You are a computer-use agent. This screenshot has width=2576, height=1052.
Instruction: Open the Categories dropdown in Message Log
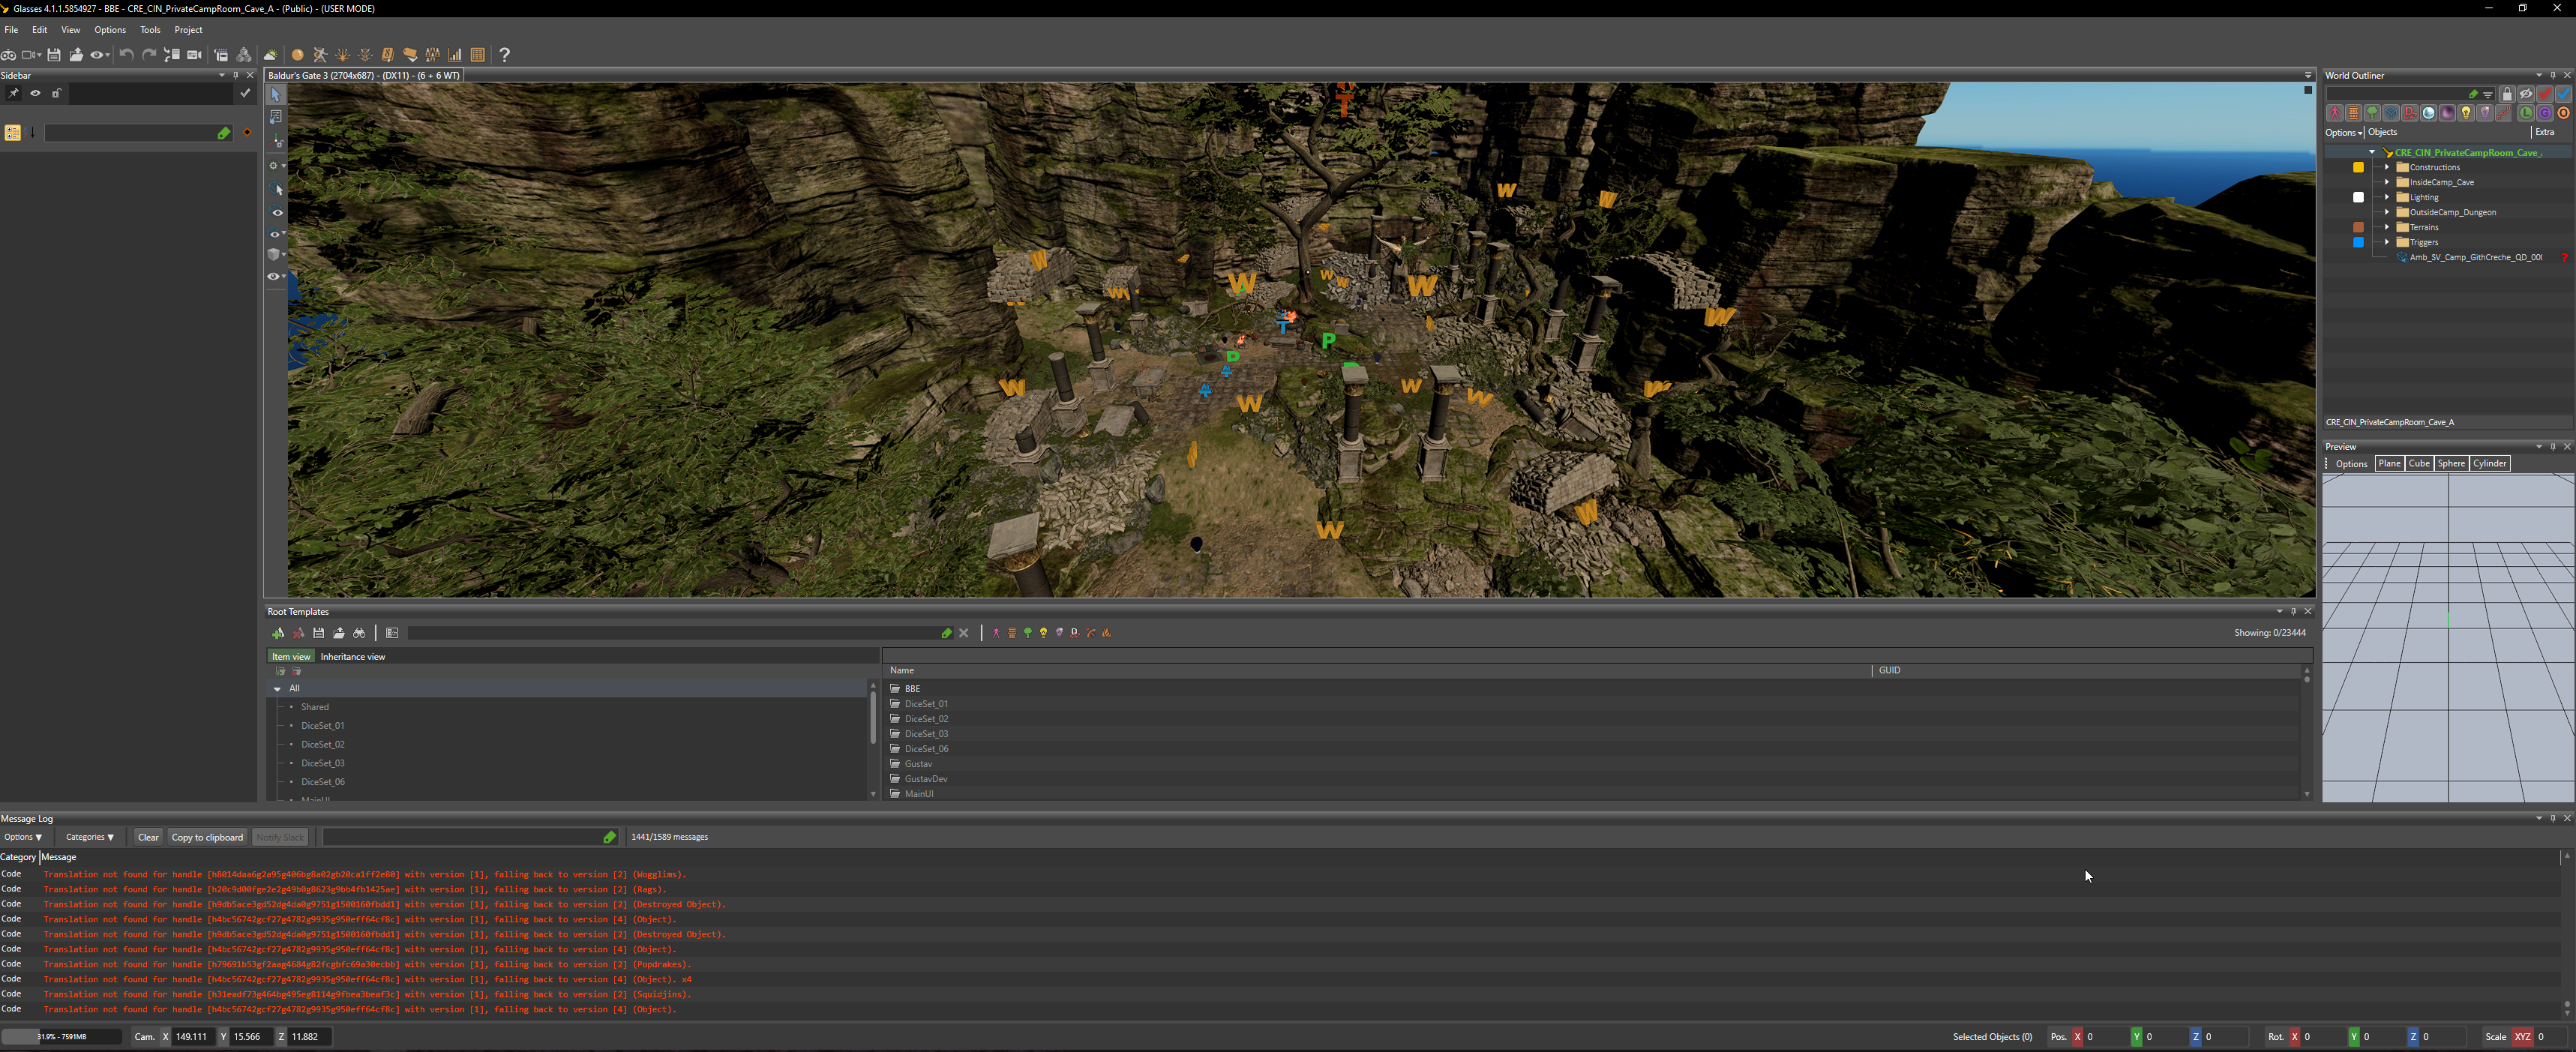click(x=90, y=837)
